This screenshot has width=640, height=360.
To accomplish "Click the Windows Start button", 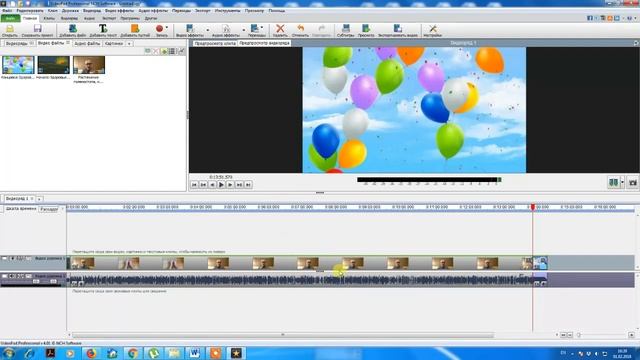I will (x=8, y=353).
